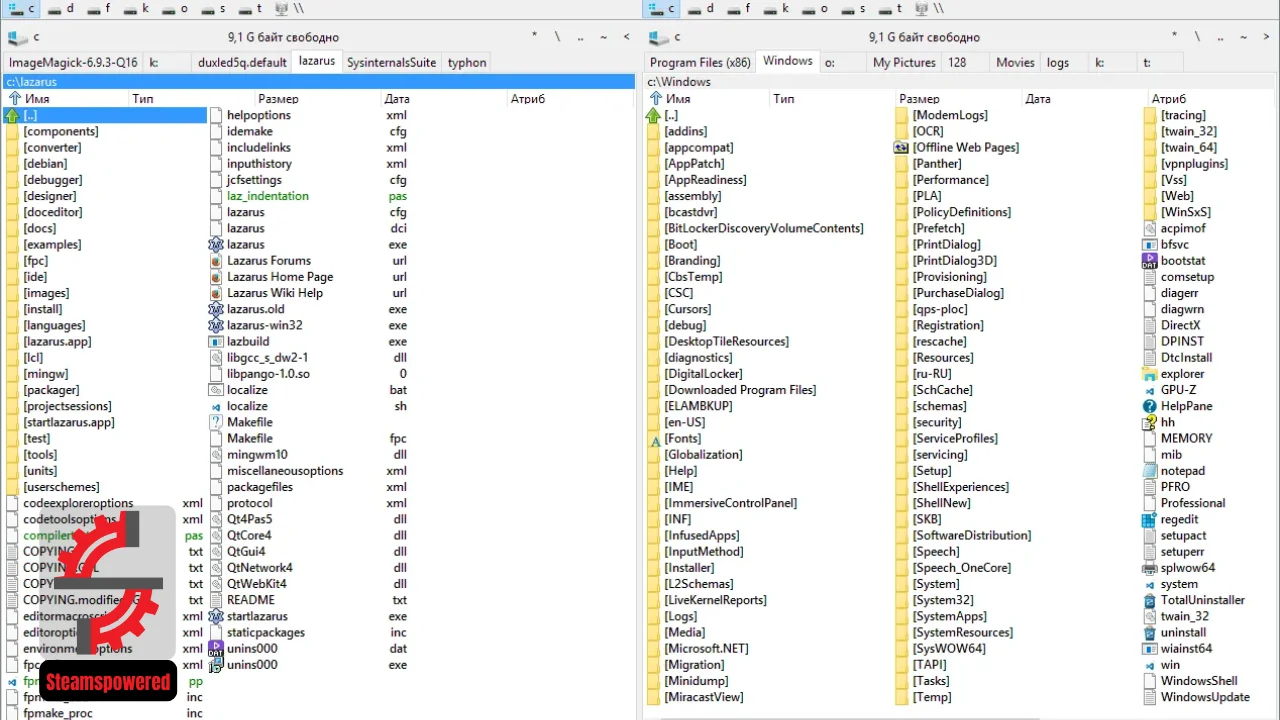Click the Fonts folder icon
This screenshot has height=720, width=1280.
coord(654,438)
